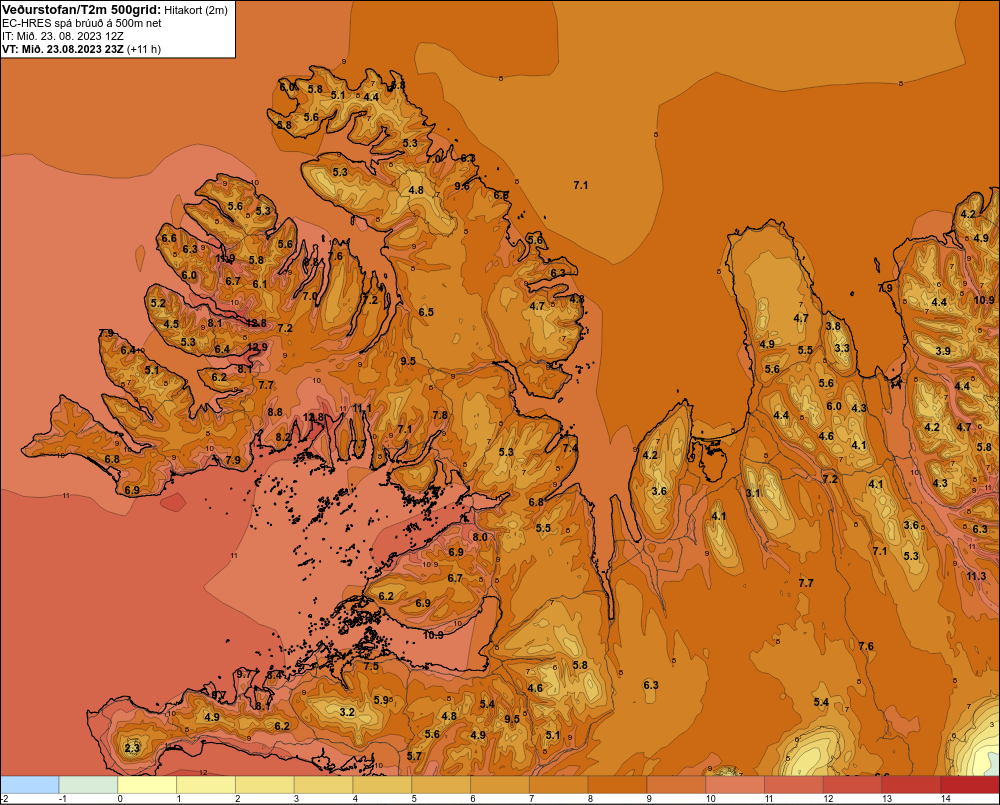Pick the 4 to 5 degree legend swatch

(382, 785)
